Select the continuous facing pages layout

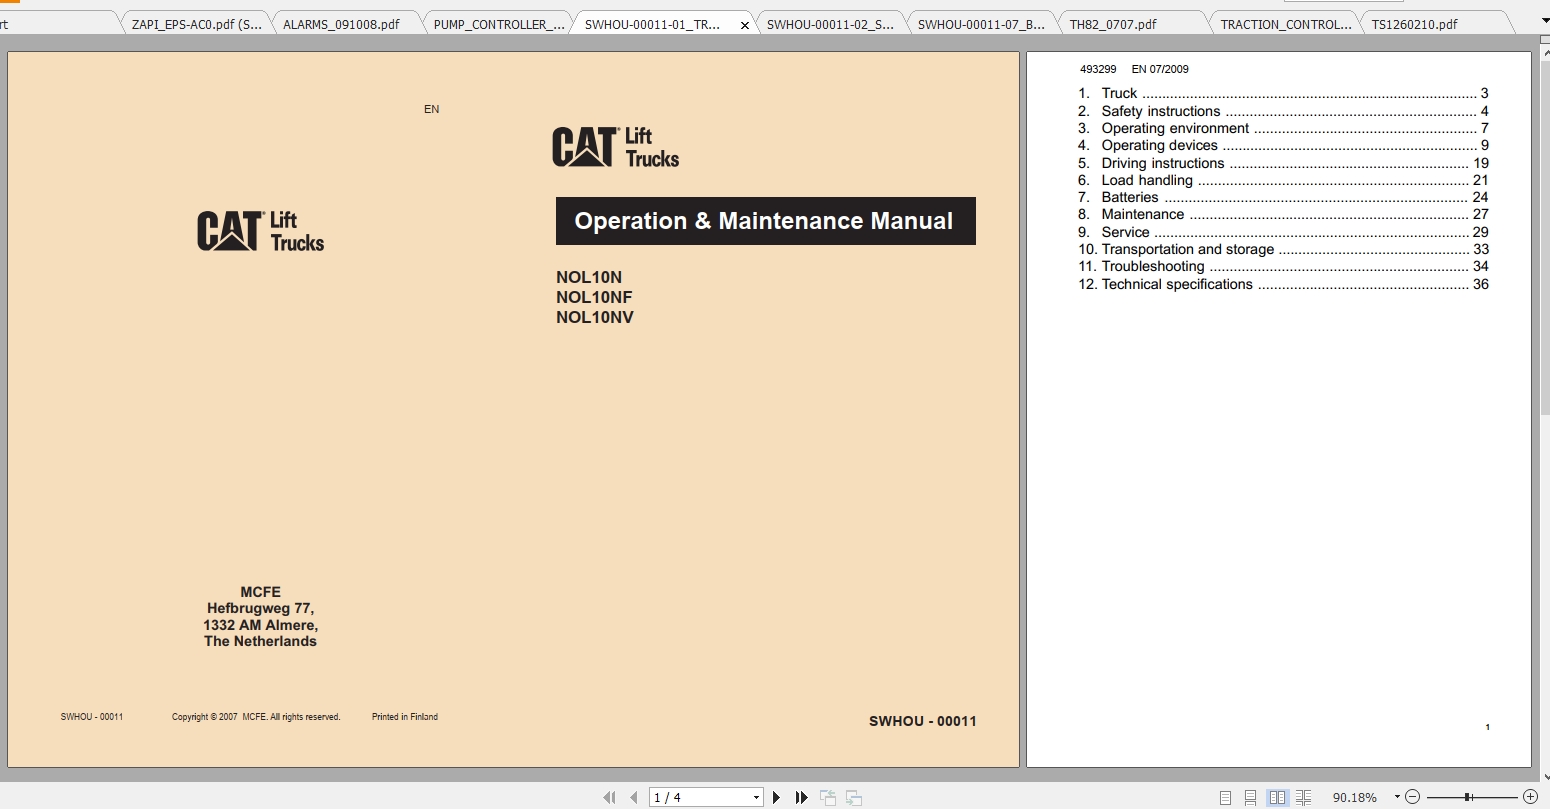tap(1304, 796)
